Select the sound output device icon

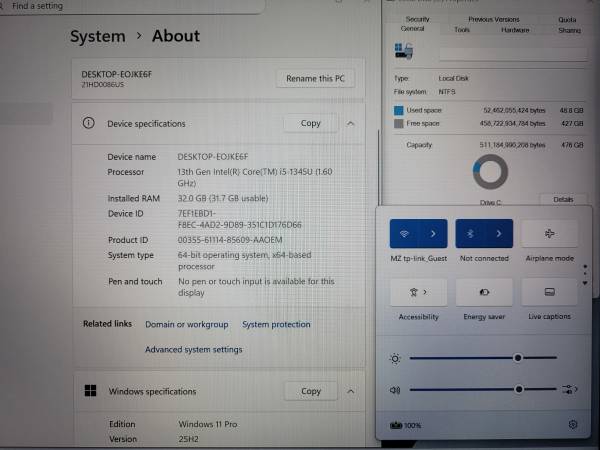click(x=570, y=389)
